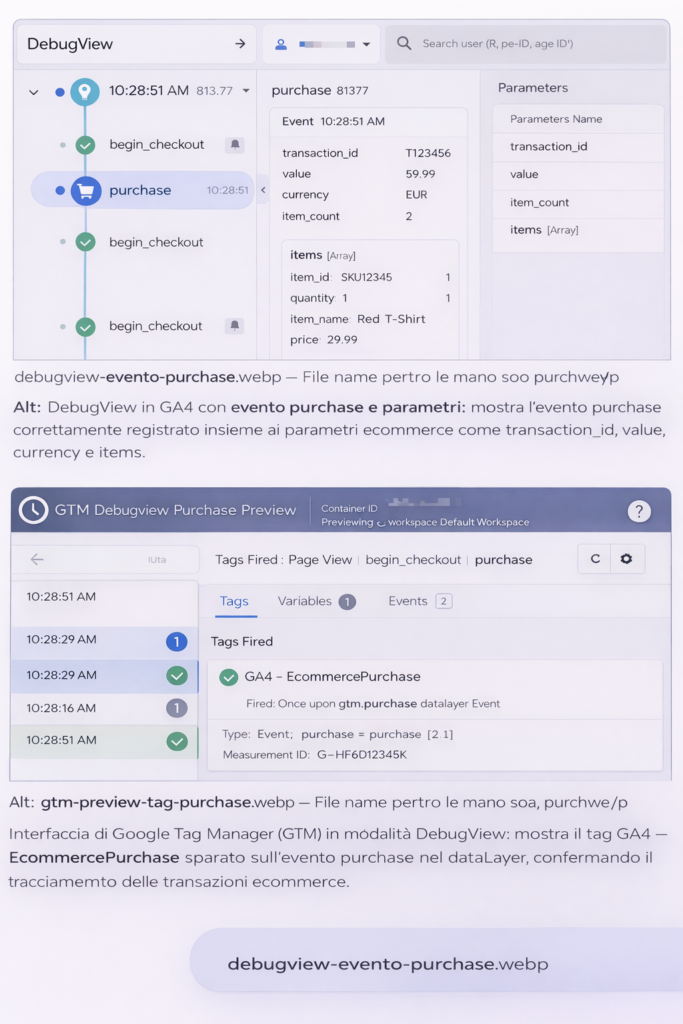Image resolution: width=683 pixels, height=1024 pixels.
Task: Select begin_checkout in Tags Fired breadcrumb
Action: point(413,560)
